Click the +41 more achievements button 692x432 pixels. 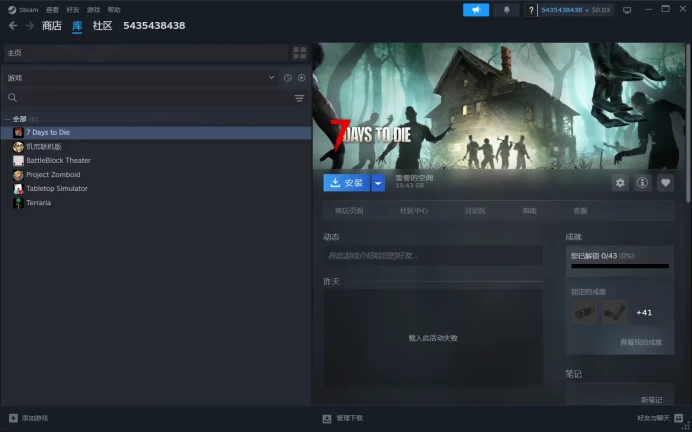click(x=644, y=312)
